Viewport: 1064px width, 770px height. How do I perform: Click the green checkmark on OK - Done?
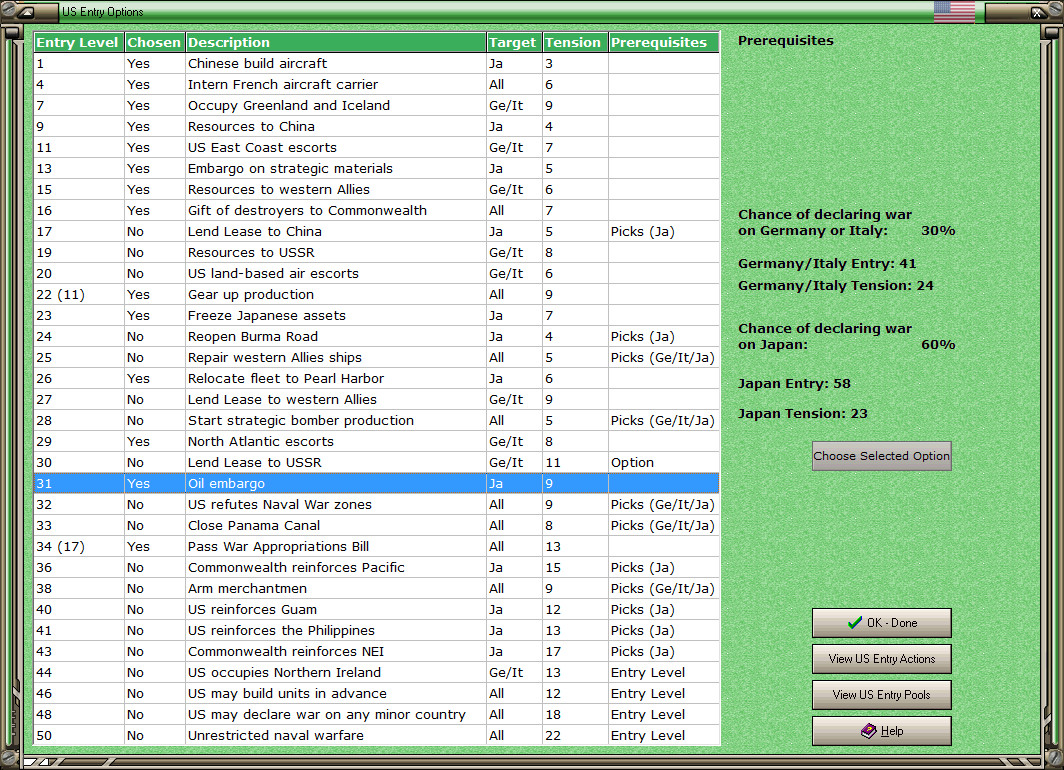click(x=855, y=623)
